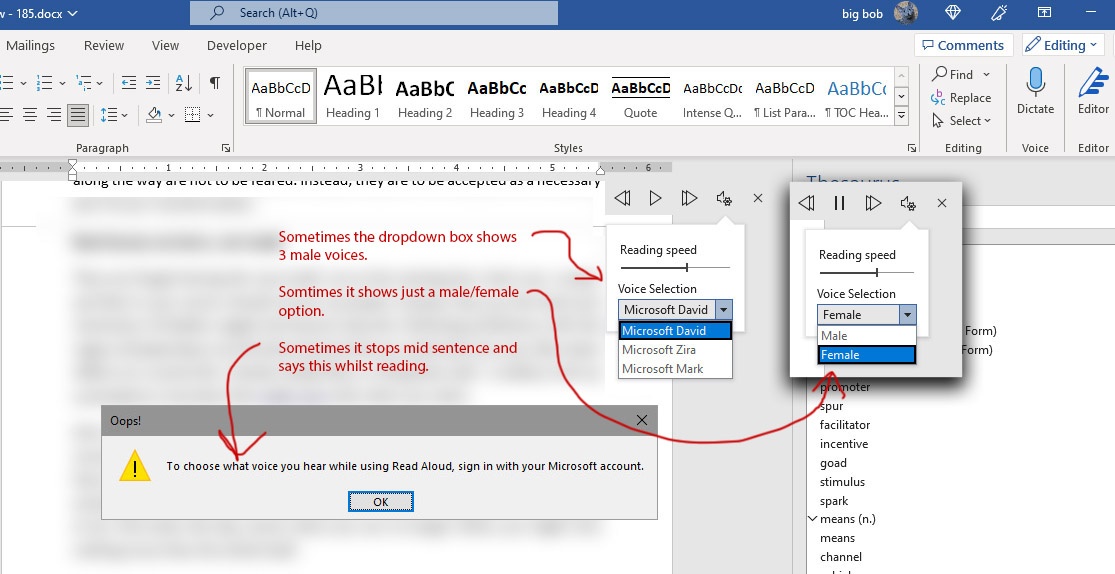
Task: Click the big bob account picture
Action: (905, 13)
